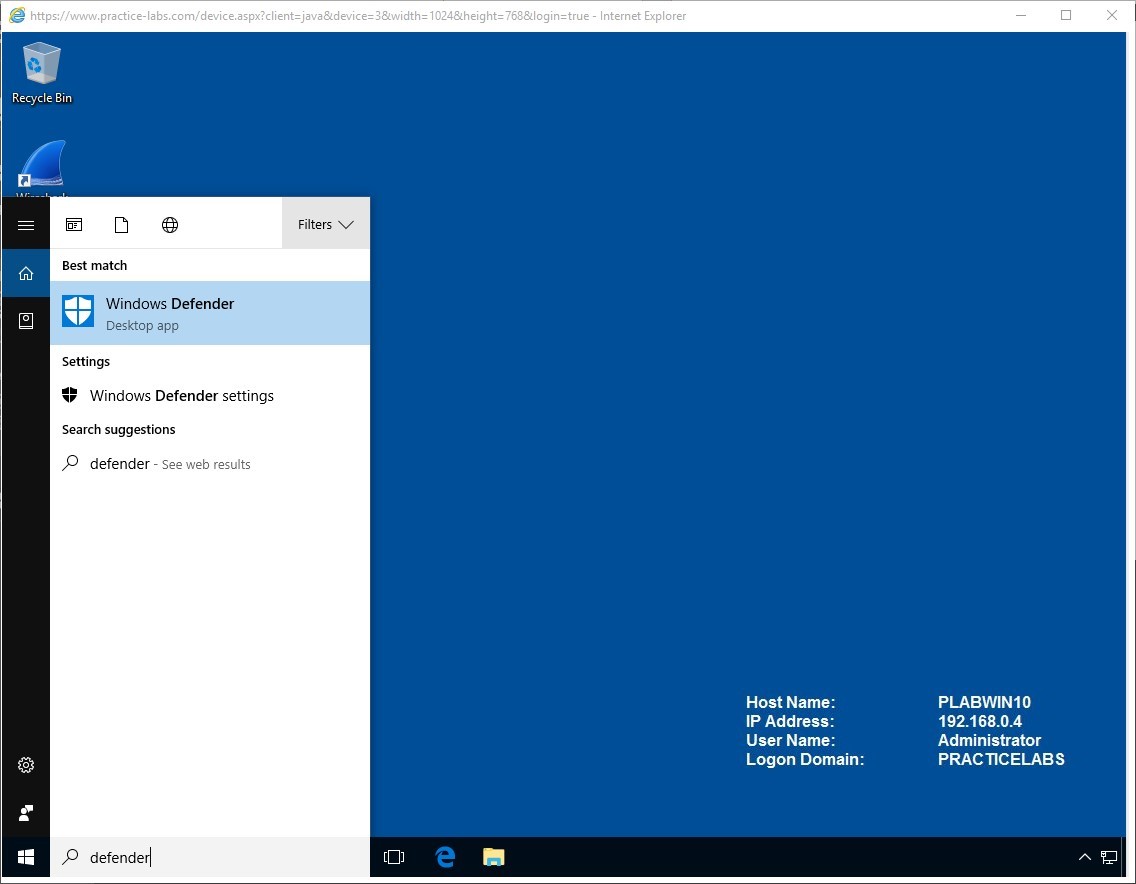Open defender web results suggestion

click(210, 464)
